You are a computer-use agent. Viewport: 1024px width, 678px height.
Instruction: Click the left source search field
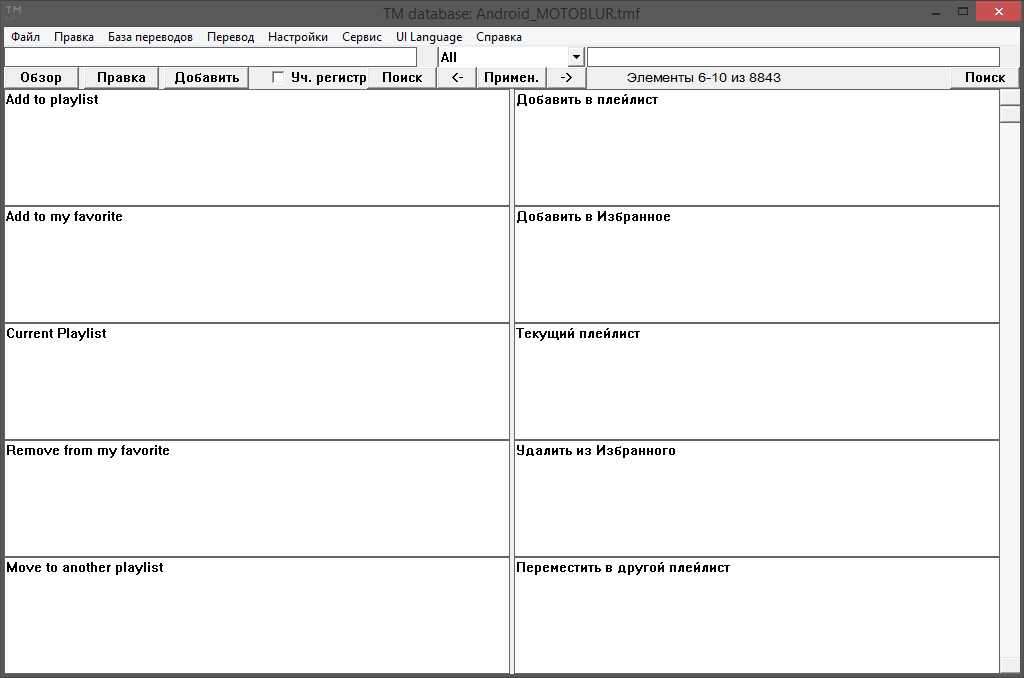pyautogui.click(x=210, y=57)
